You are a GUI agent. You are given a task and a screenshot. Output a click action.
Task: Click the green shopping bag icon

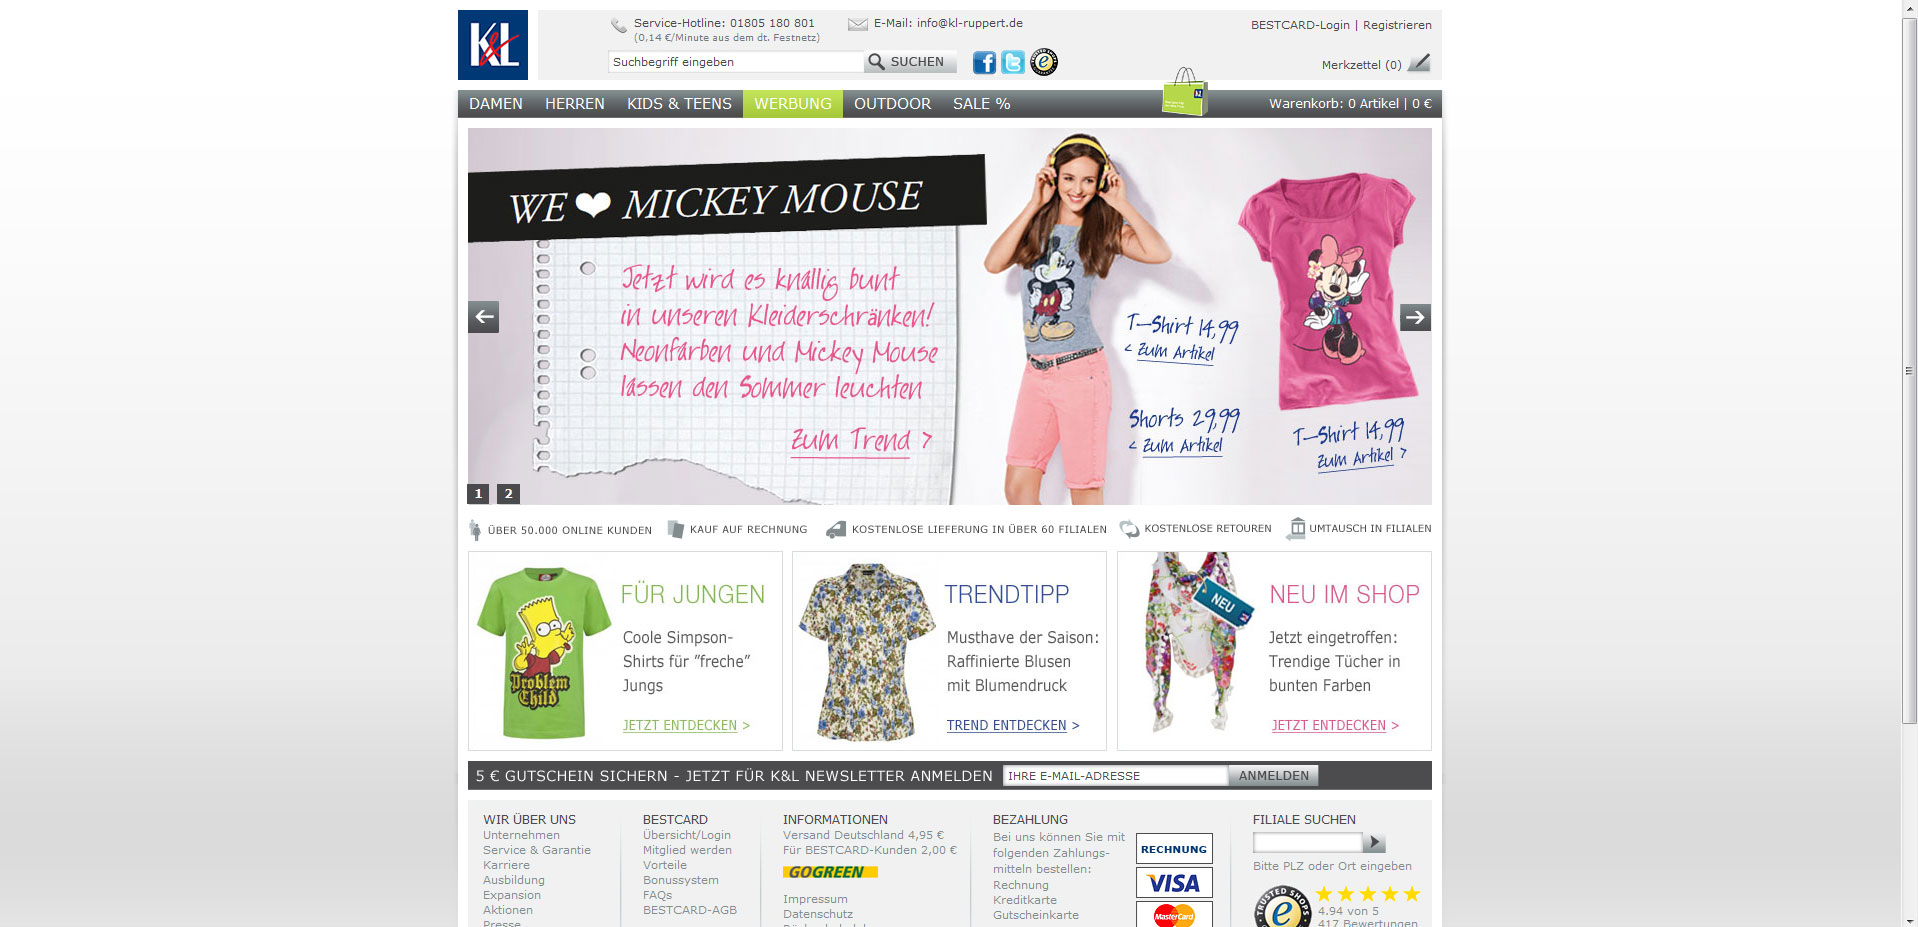pos(1184,93)
